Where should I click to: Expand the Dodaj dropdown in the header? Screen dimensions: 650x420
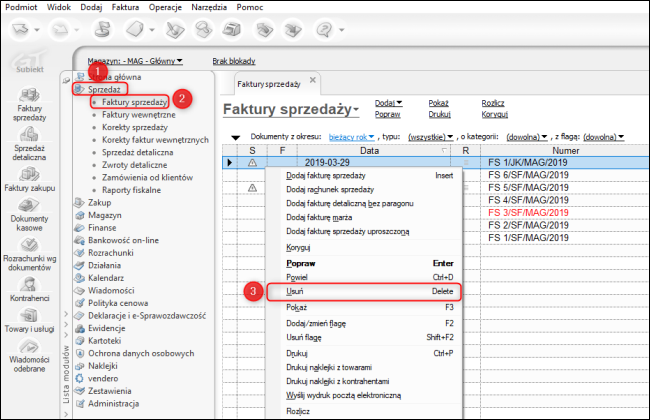pyautogui.click(x=388, y=102)
